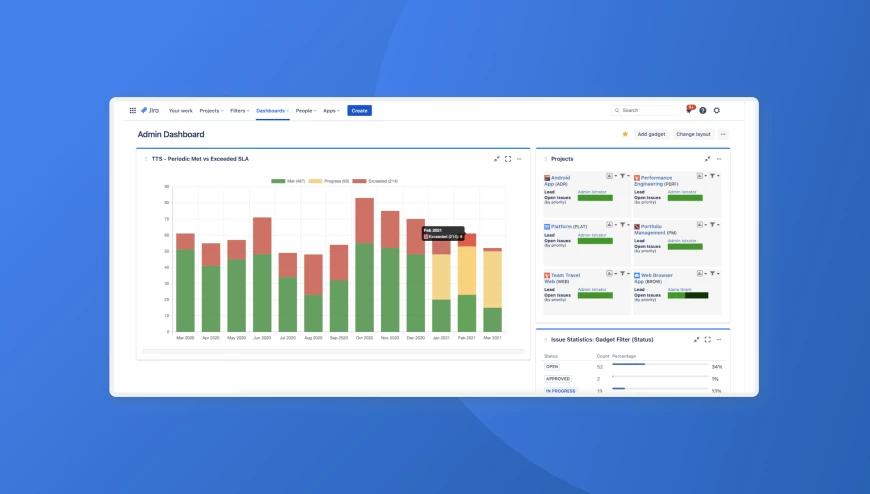The image size is (870, 494).
Task: Click the OPEN status lozenge
Action: (552, 367)
